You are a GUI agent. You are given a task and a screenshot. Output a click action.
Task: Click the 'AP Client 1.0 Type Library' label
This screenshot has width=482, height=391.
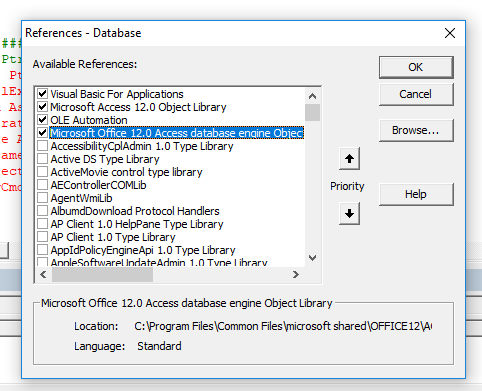pos(113,237)
